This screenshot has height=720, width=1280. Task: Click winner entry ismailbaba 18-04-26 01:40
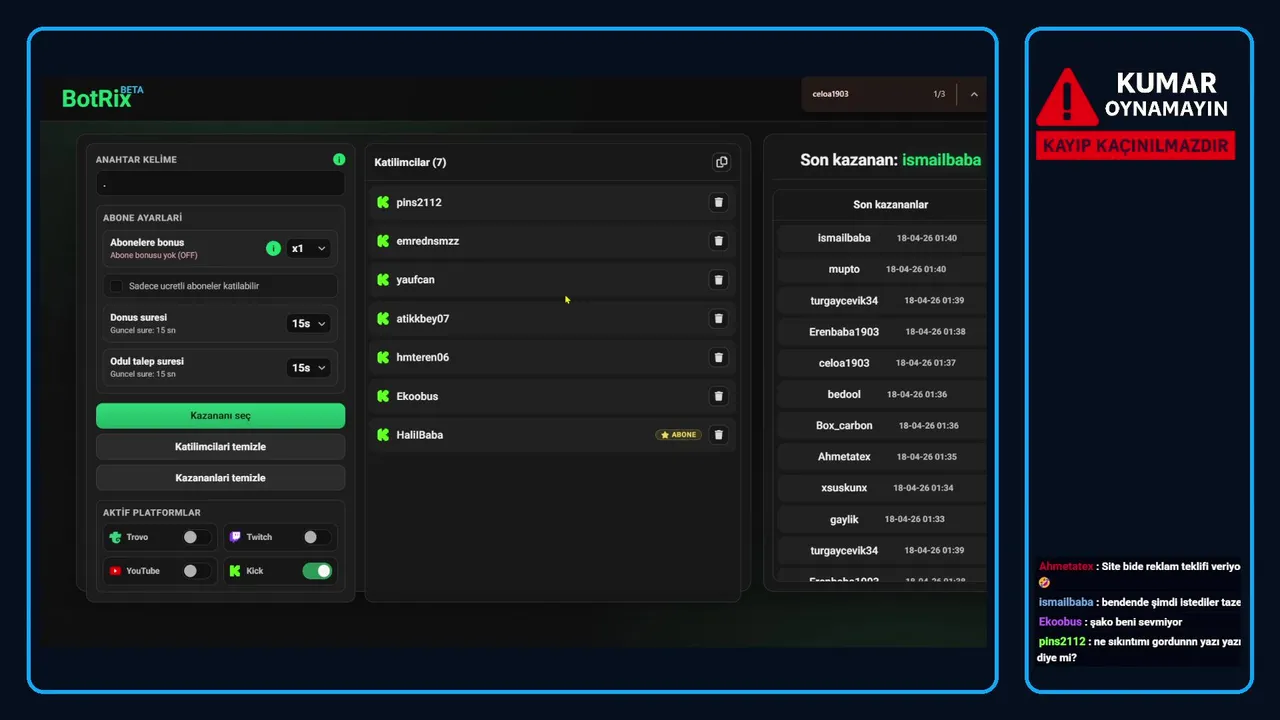[x=882, y=238]
